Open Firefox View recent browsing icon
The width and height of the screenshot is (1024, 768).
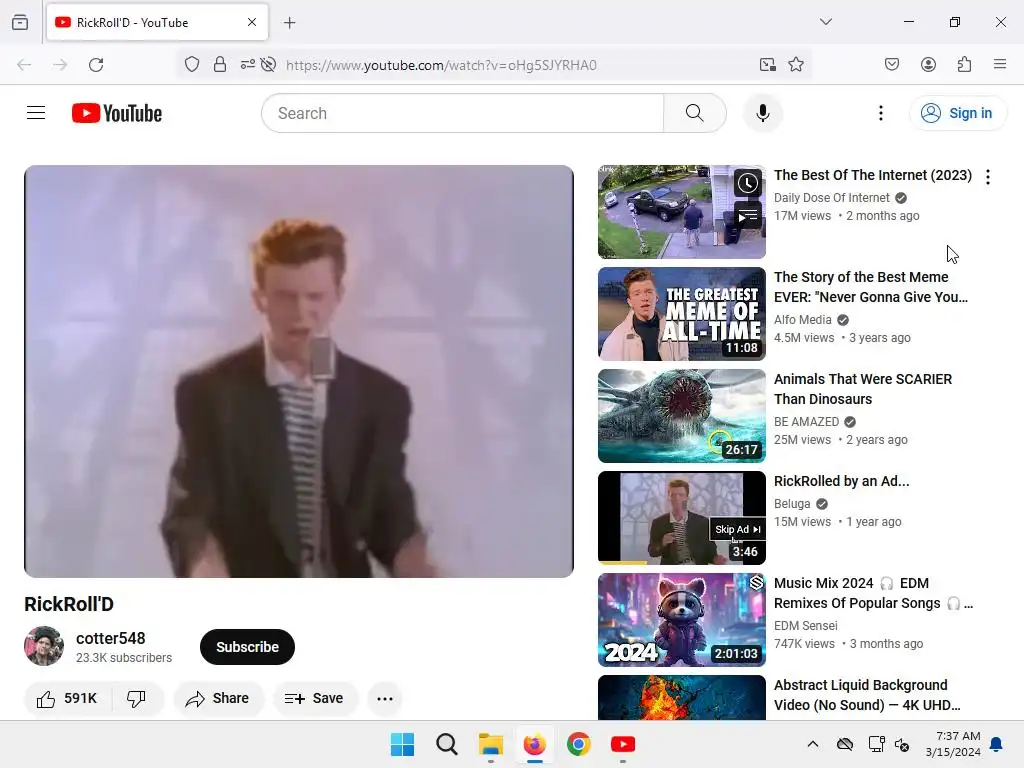coord(20,22)
